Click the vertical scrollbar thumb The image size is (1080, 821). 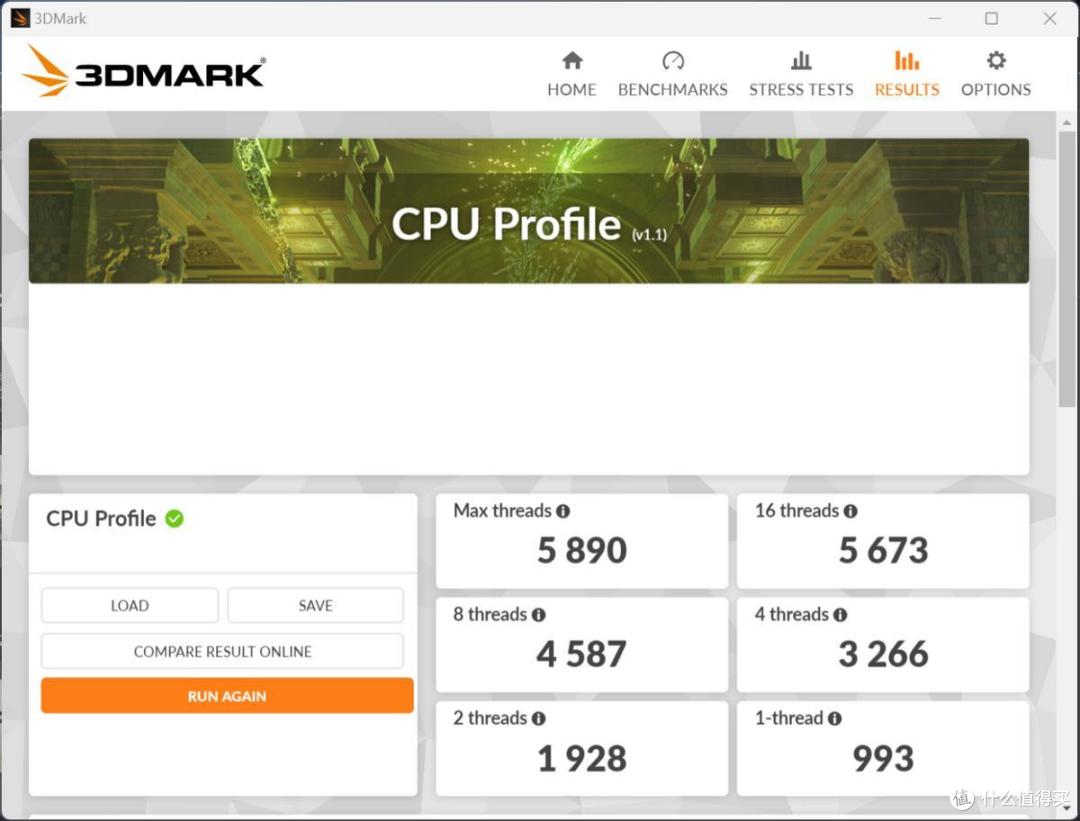click(1067, 269)
